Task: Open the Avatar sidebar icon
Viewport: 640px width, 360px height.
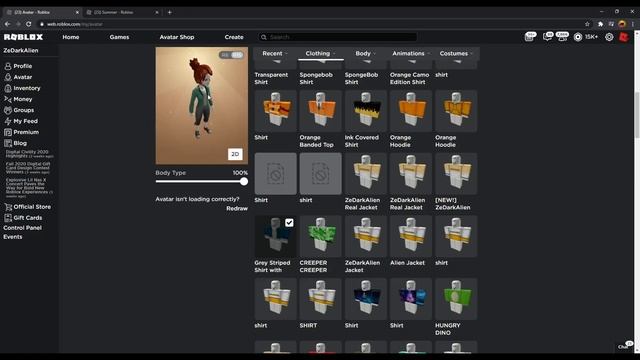Action: tap(8, 77)
